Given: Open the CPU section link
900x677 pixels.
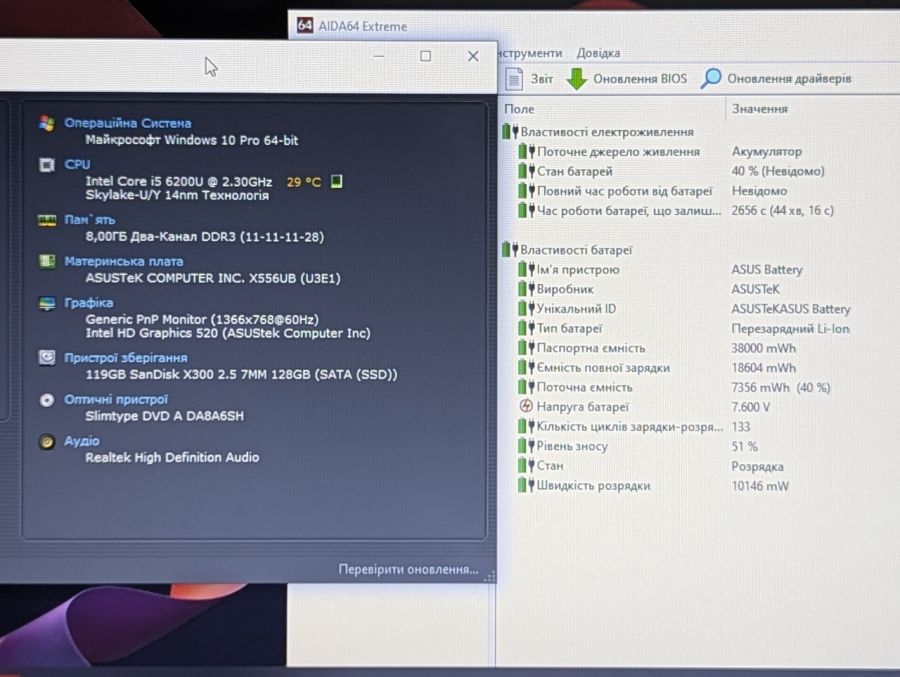Looking at the screenshot, I should coord(77,165).
